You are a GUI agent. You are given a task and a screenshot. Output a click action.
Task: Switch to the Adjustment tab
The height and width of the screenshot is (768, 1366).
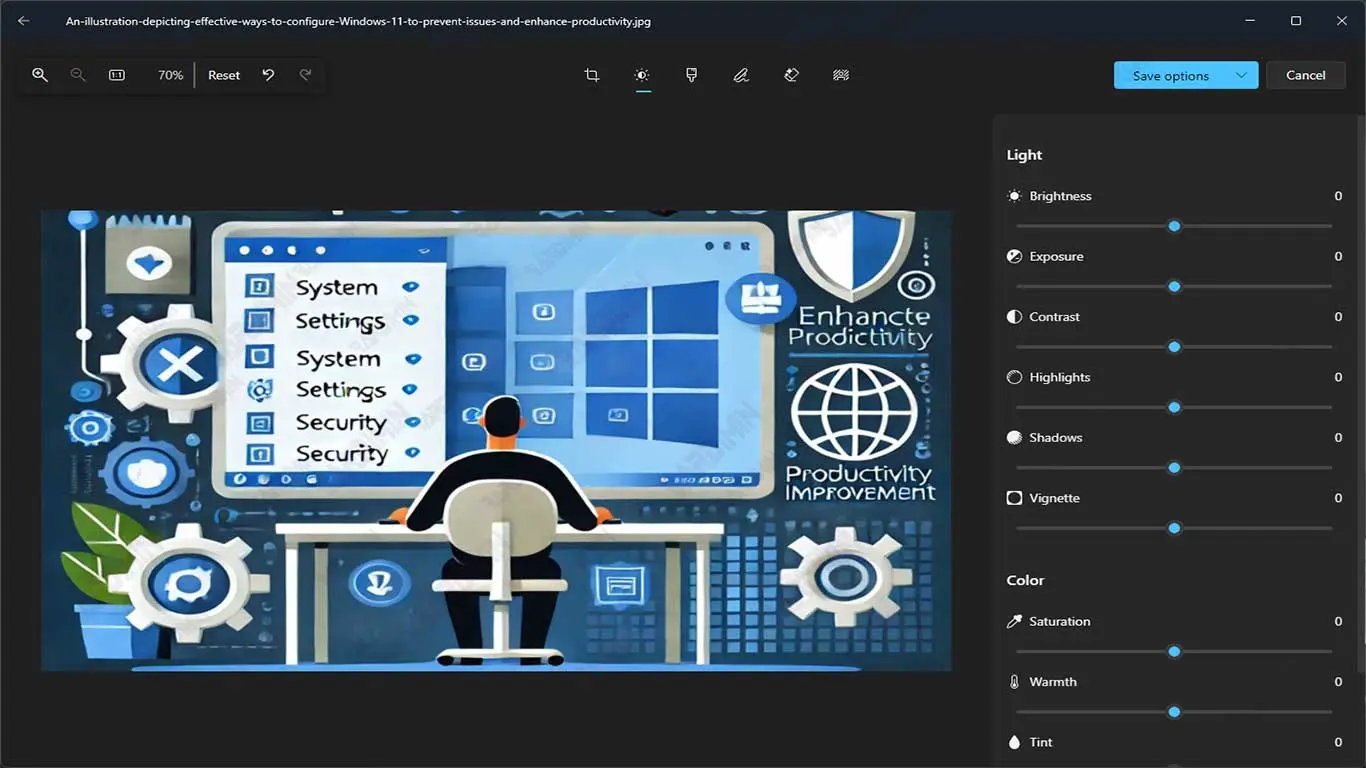pos(642,75)
